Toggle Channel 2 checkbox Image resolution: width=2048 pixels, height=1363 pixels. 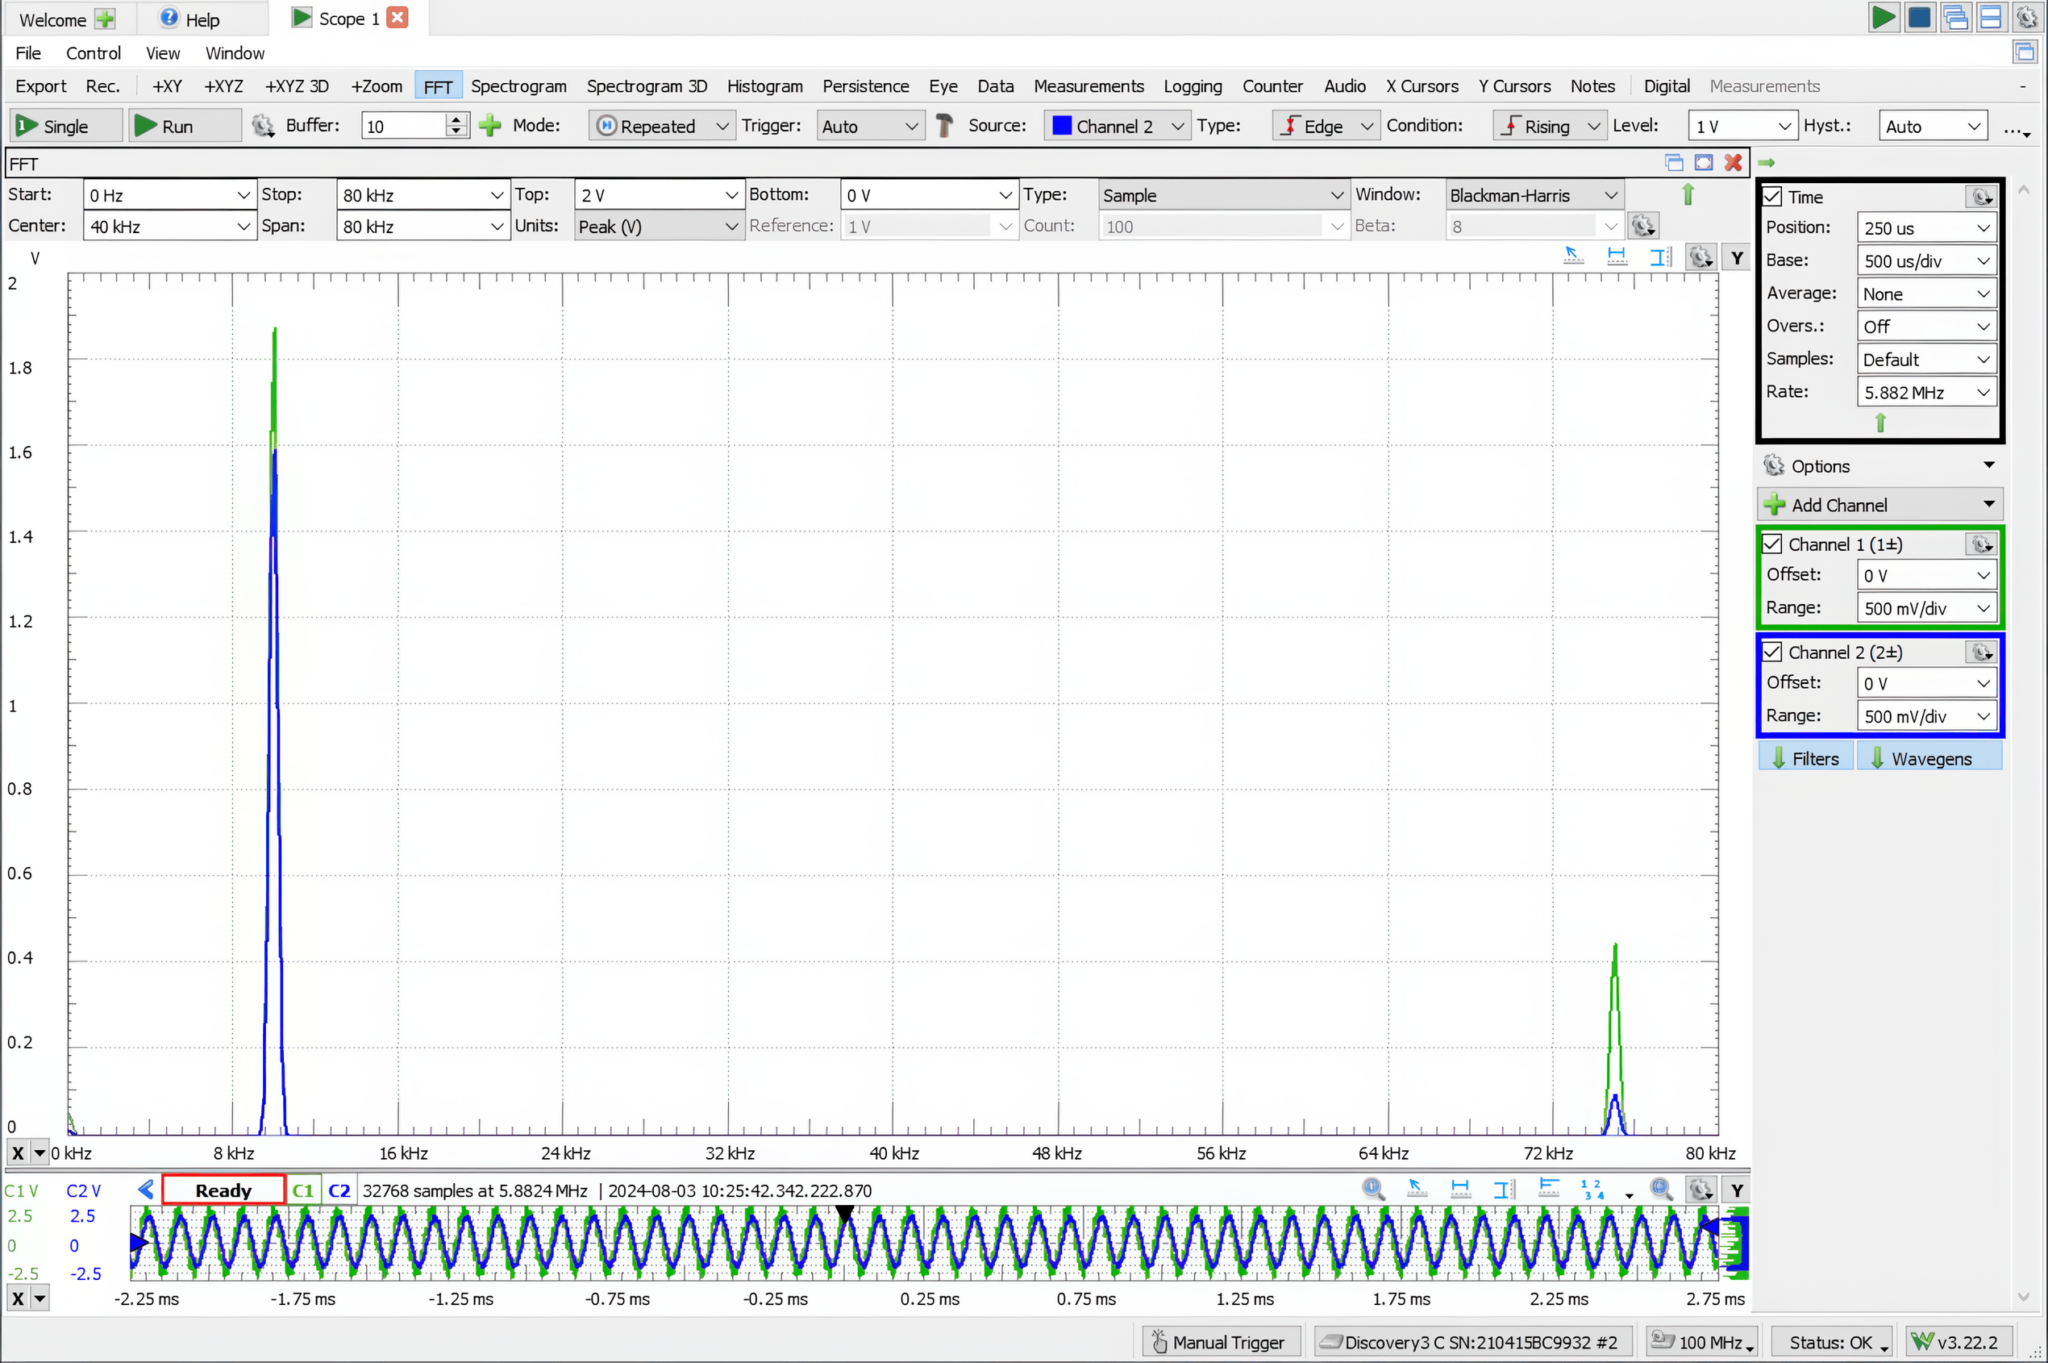(1773, 652)
